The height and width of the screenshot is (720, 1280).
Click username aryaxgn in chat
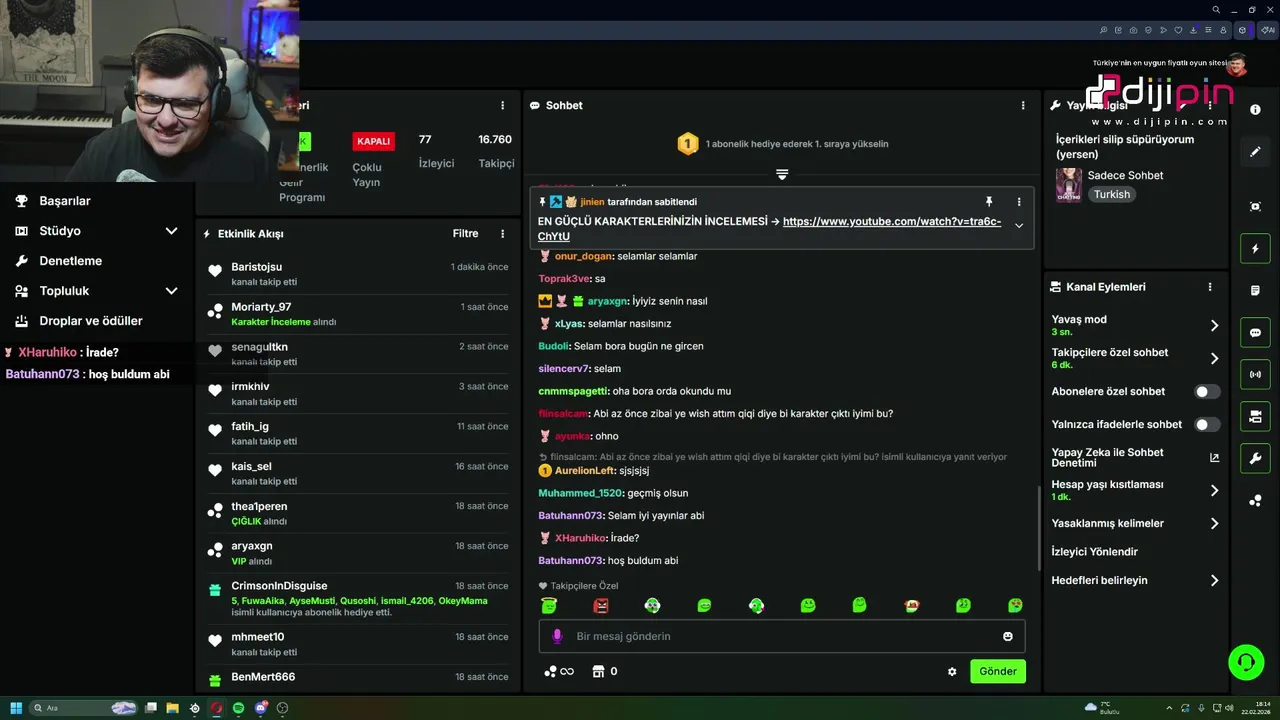coord(607,301)
